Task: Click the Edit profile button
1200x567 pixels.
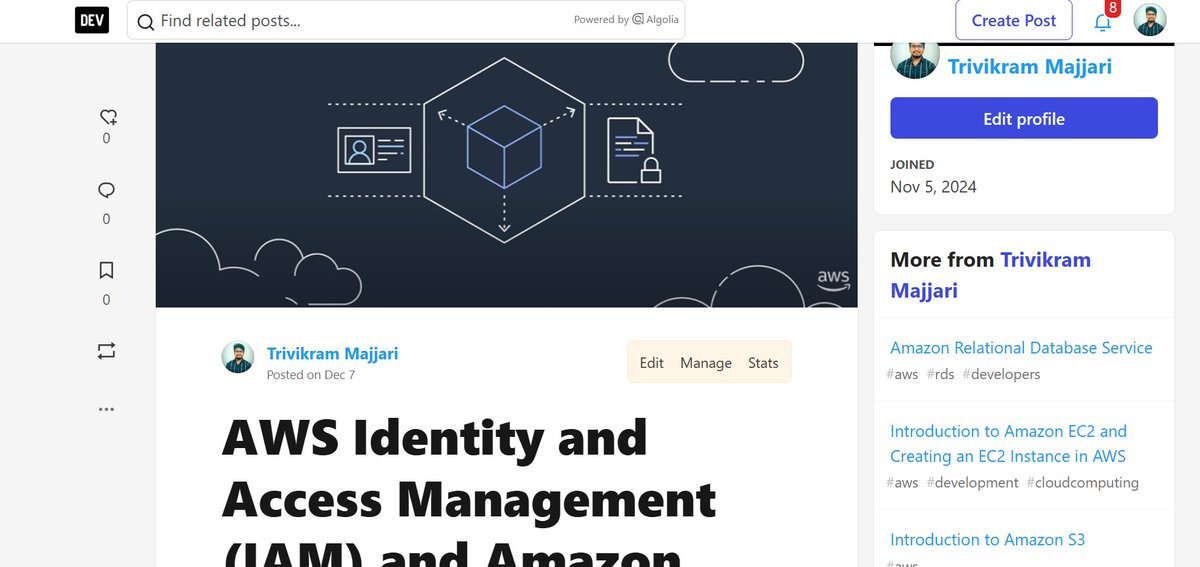Action: pyautogui.click(x=1024, y=118)
